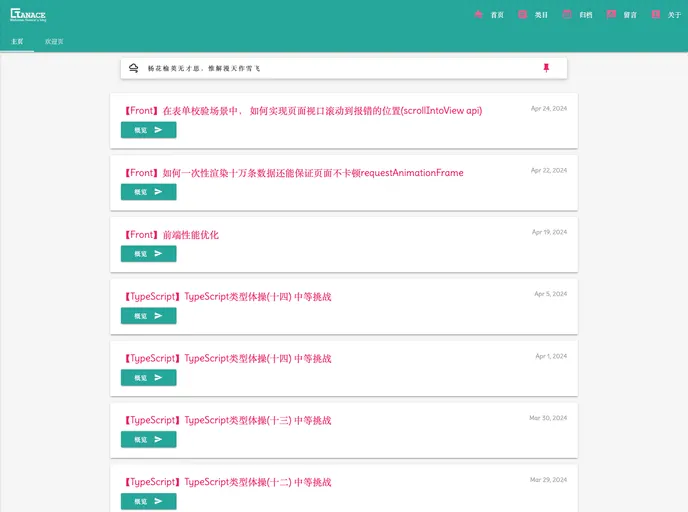688x512 pixels.
Task: Open the TypeScript类型体操(十二) post title
Action: [x=227, y=482]
